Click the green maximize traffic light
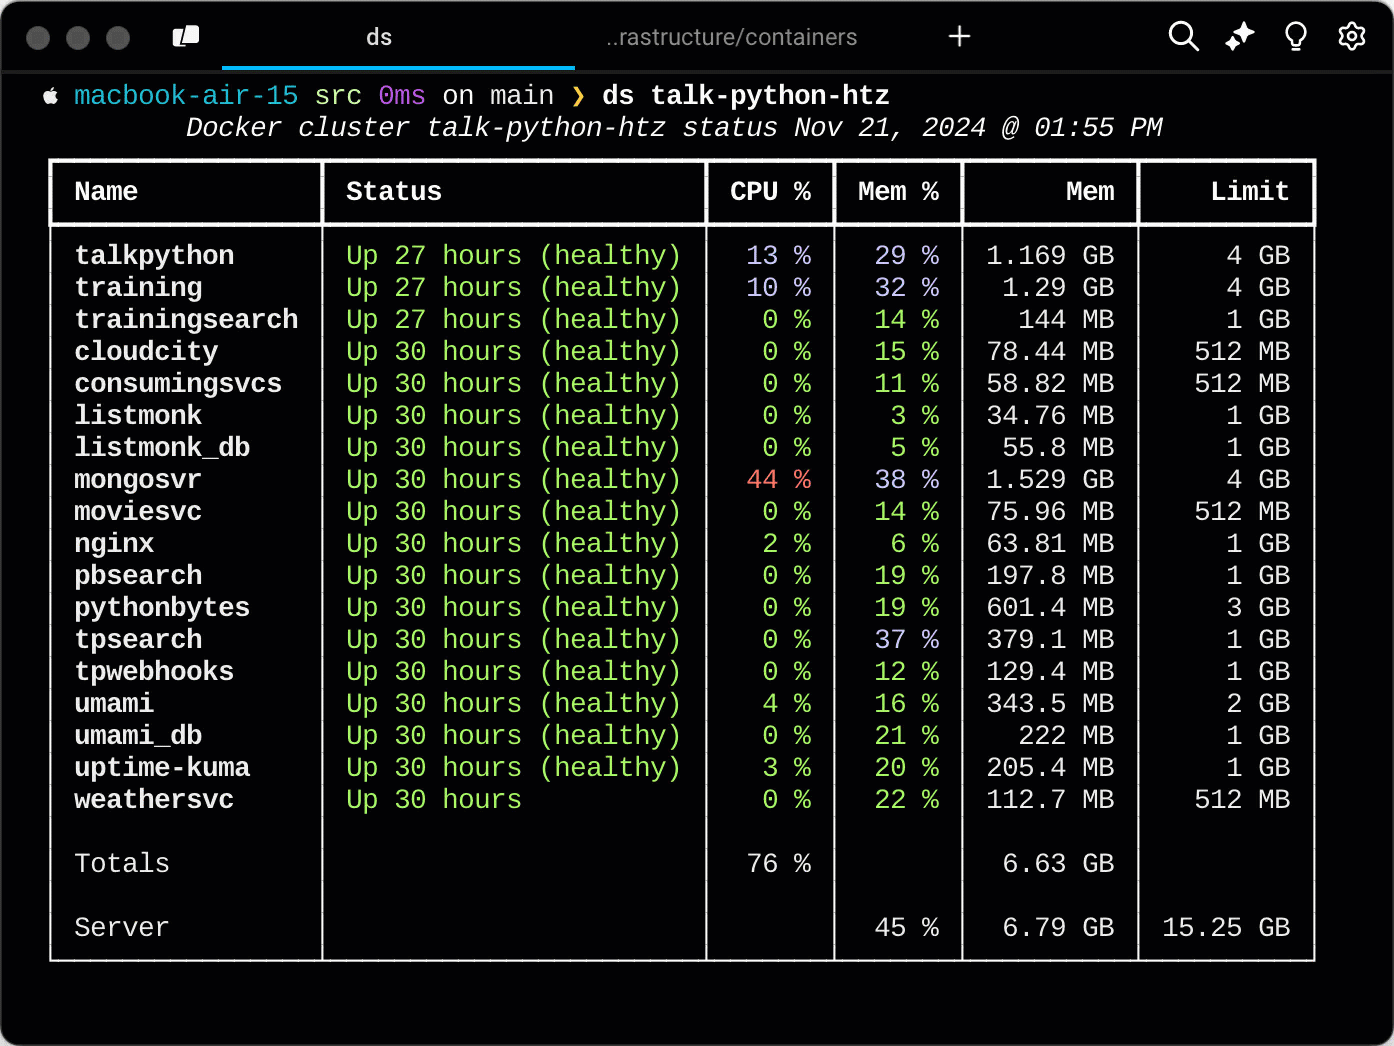This screenshot has height=1046, width=1394. click(x=118, y=37)
